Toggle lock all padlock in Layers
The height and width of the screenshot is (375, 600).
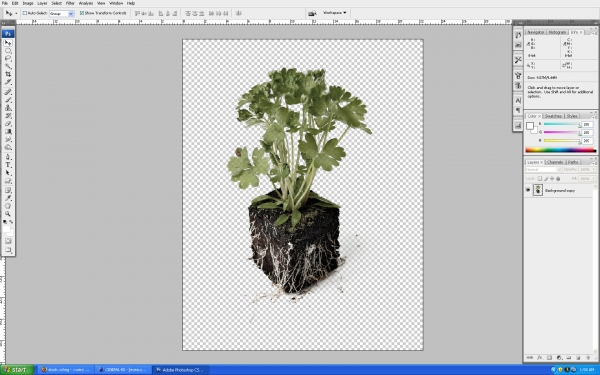(558, 179)
